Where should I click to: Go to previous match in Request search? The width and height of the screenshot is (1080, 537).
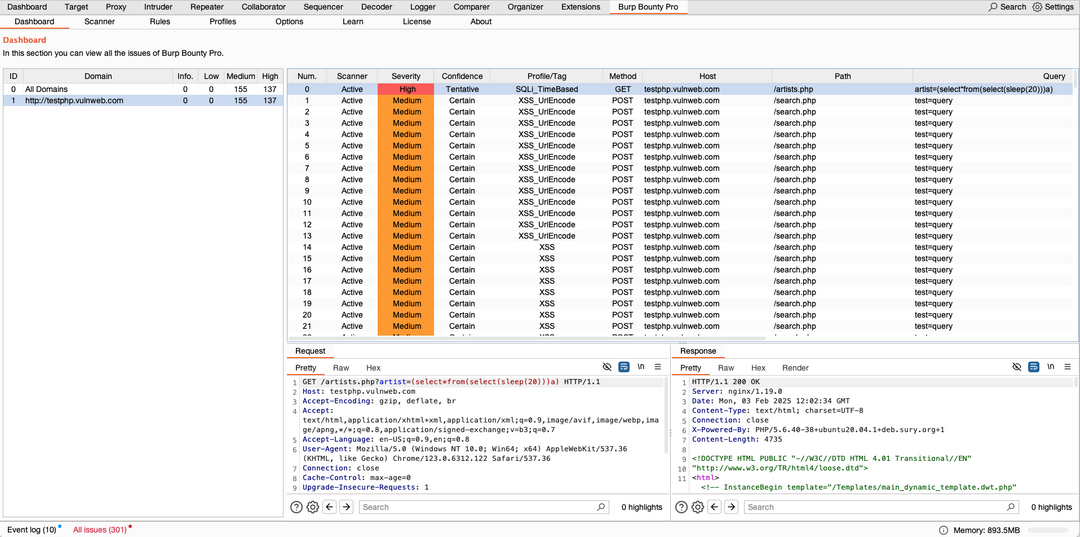pos(330,507)
